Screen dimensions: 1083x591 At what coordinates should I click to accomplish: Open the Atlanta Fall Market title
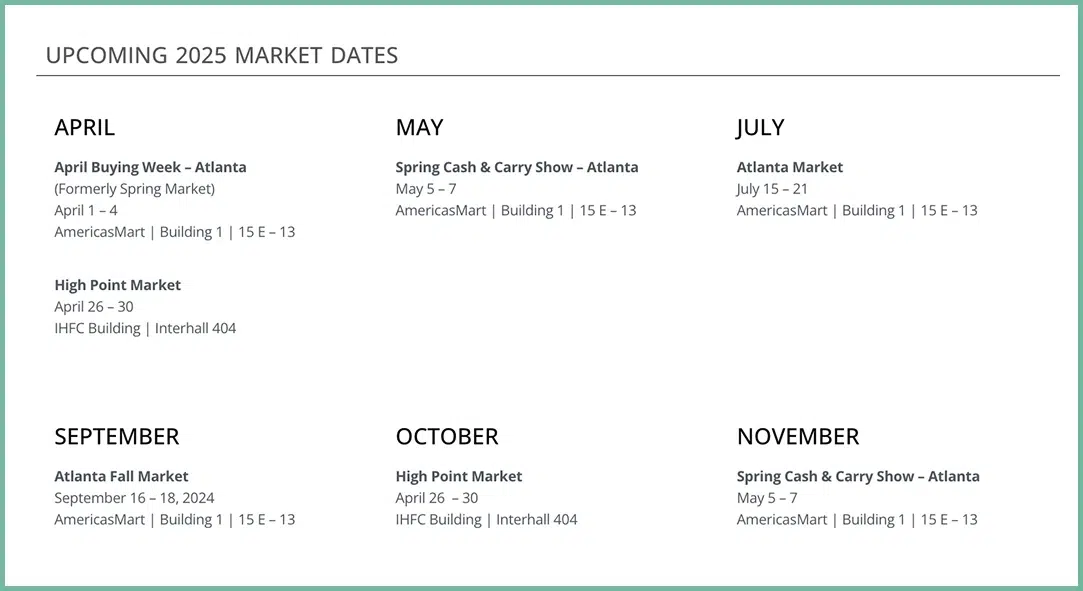[121, 476]
